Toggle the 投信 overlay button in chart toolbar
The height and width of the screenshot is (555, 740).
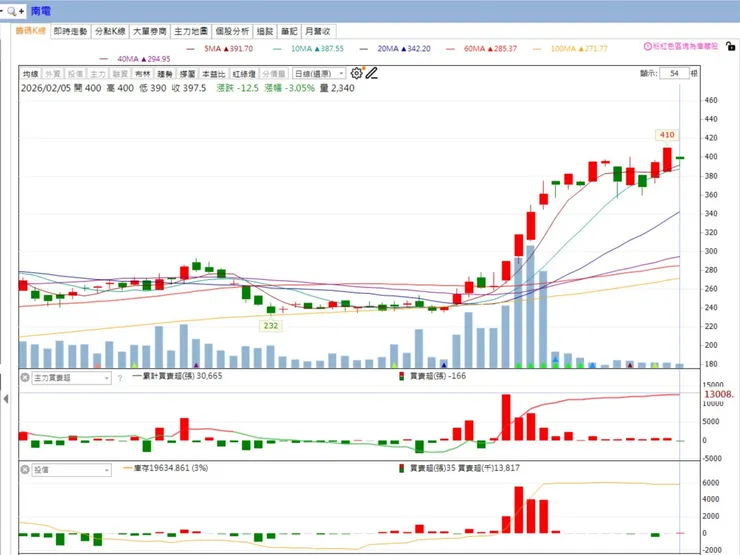pos(75,74)
